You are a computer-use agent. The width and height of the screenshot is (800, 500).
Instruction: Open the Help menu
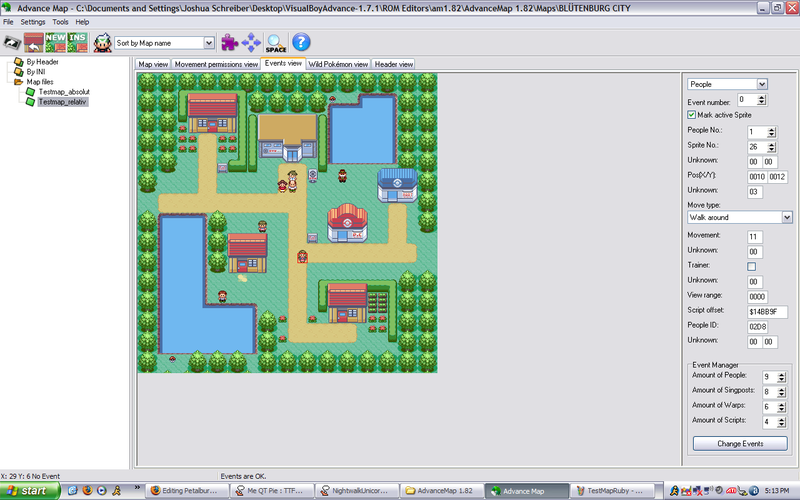click(82, 22)
